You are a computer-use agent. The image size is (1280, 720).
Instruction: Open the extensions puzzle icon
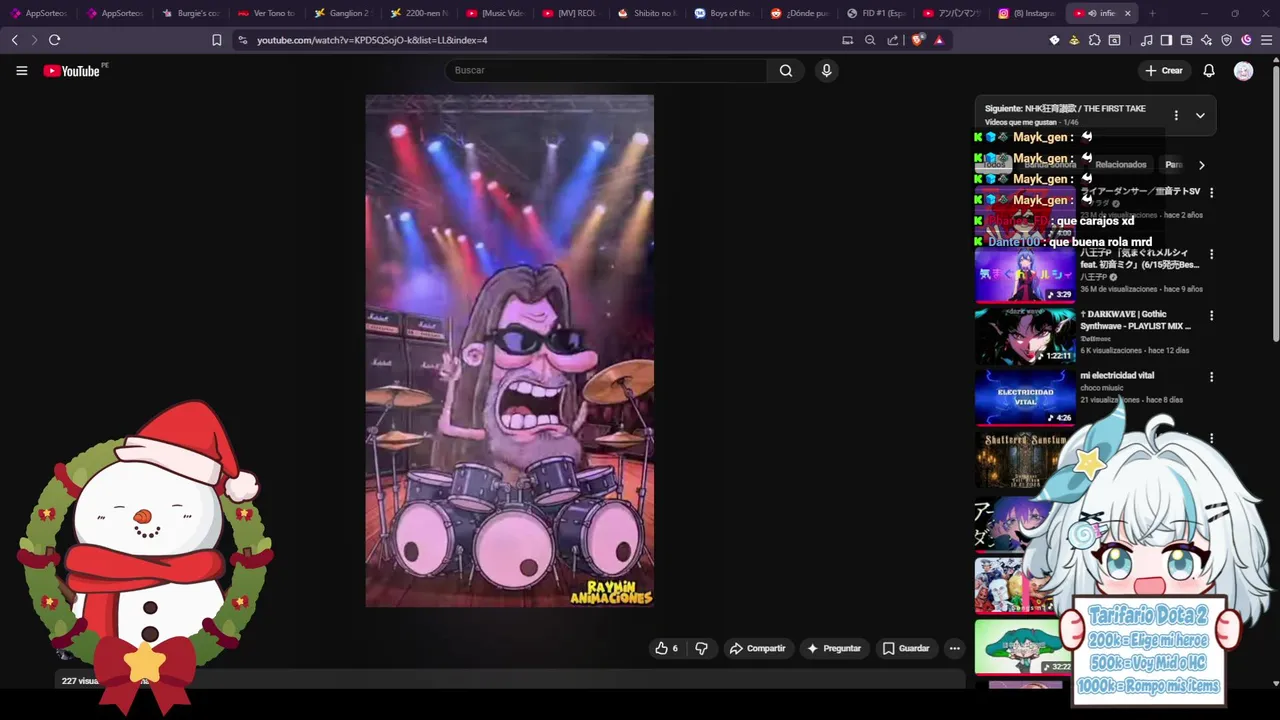[x=1095, y=40]
